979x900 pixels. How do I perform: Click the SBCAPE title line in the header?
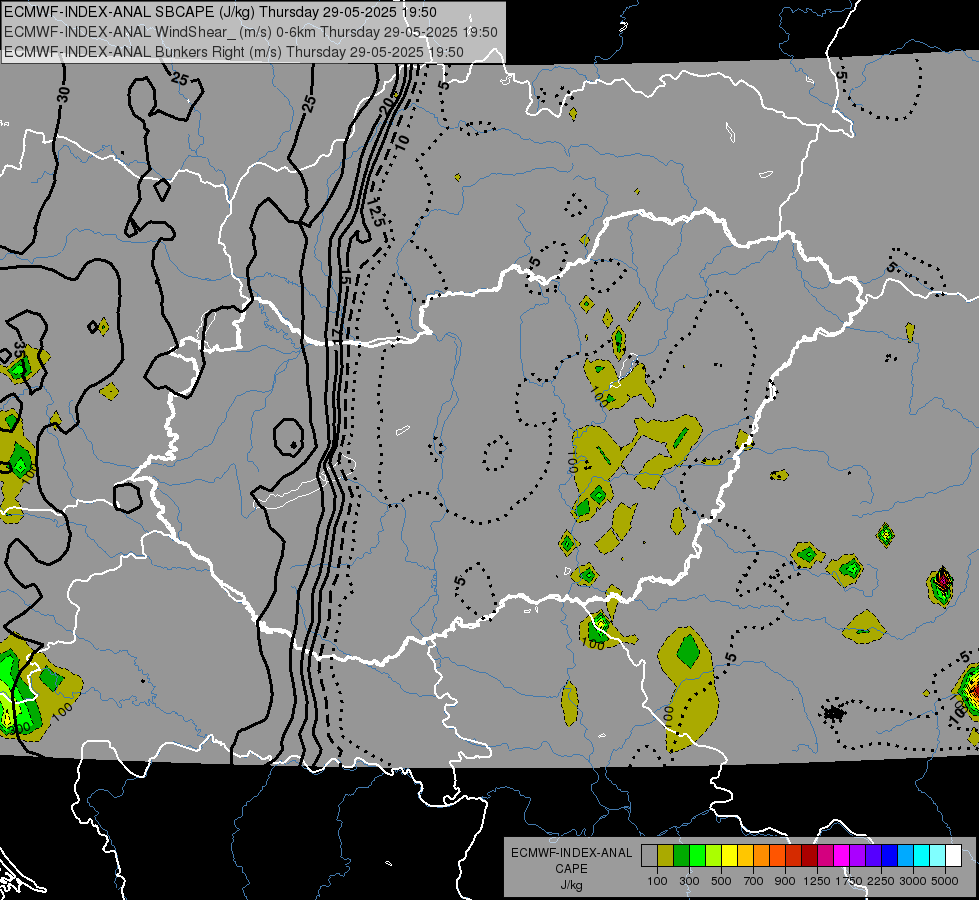coord(220,12)
